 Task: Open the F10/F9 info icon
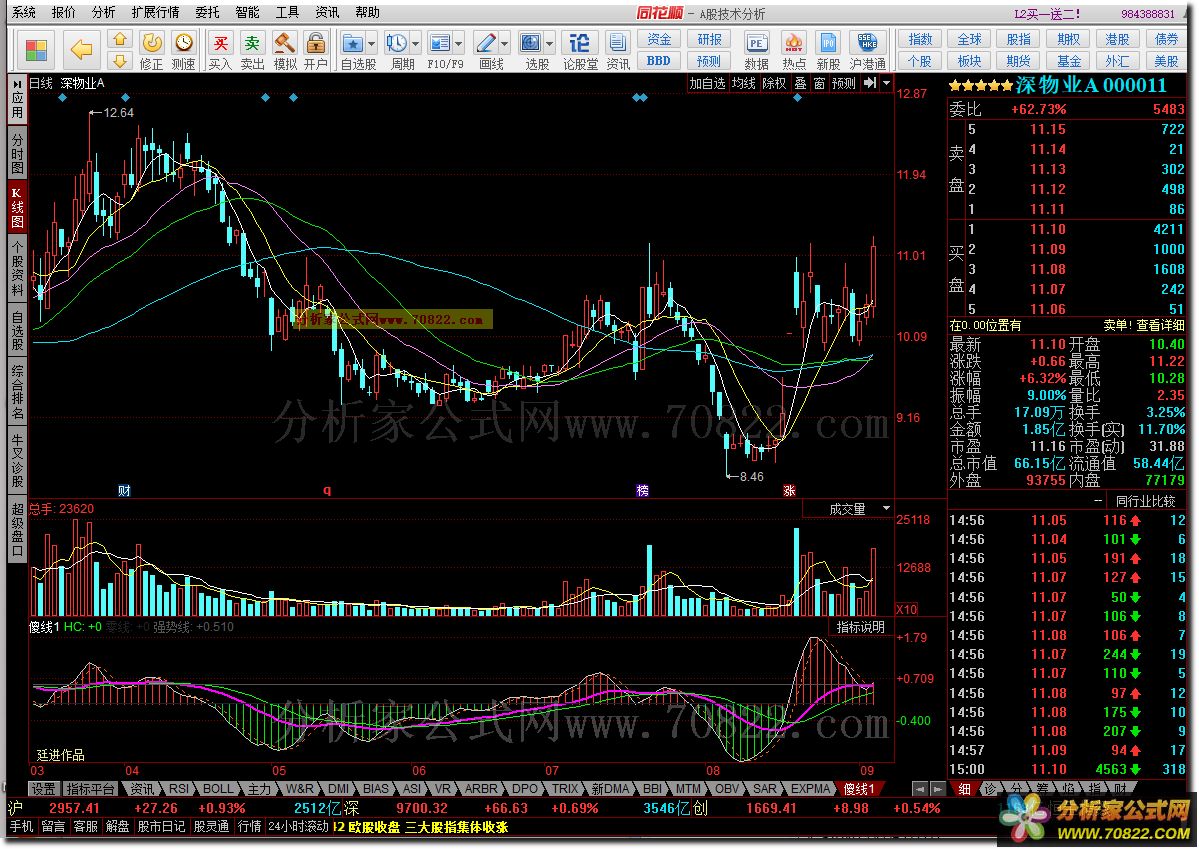[440, 44]
